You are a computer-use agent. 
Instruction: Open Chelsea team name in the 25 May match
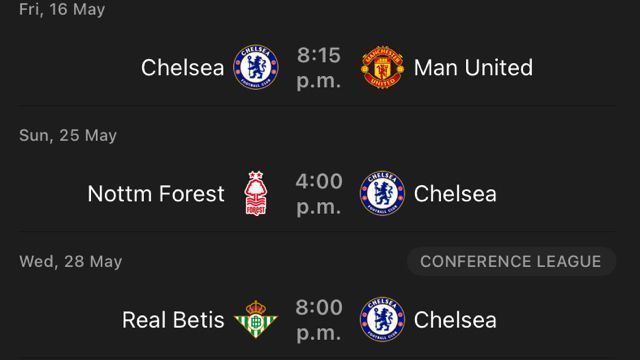(455, 194)
